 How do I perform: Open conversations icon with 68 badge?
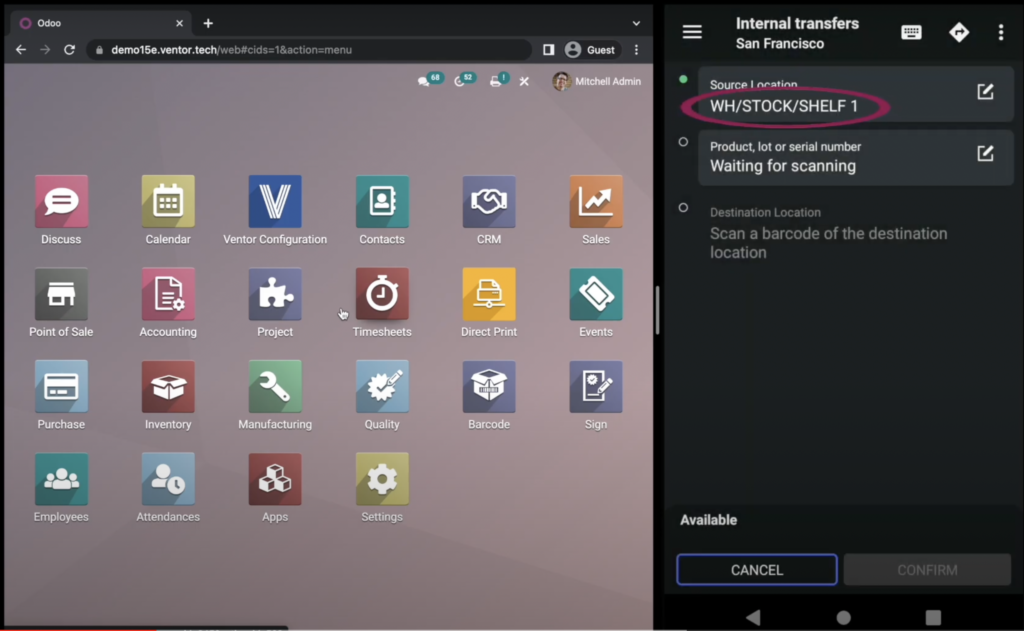(x=430, y=80)
